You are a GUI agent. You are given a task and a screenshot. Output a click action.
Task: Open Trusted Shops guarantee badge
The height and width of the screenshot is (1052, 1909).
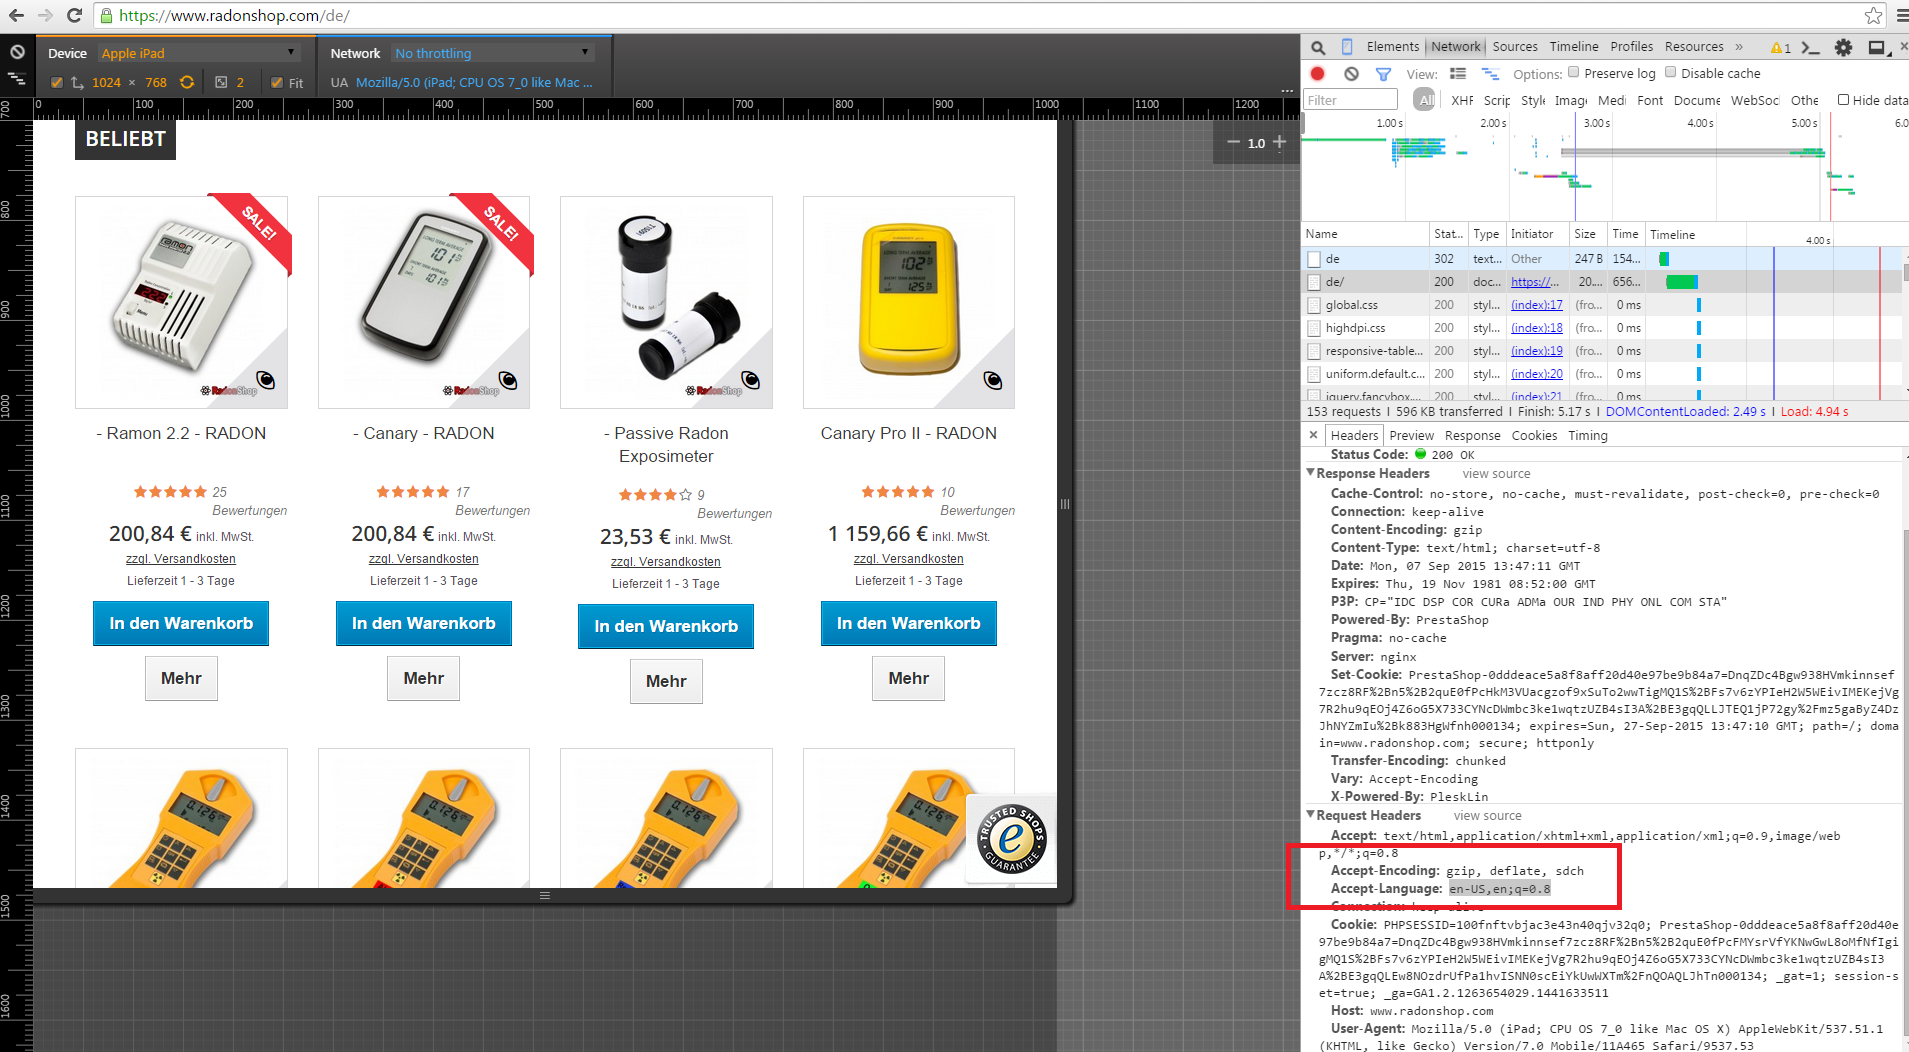(x=1011, y=838)
